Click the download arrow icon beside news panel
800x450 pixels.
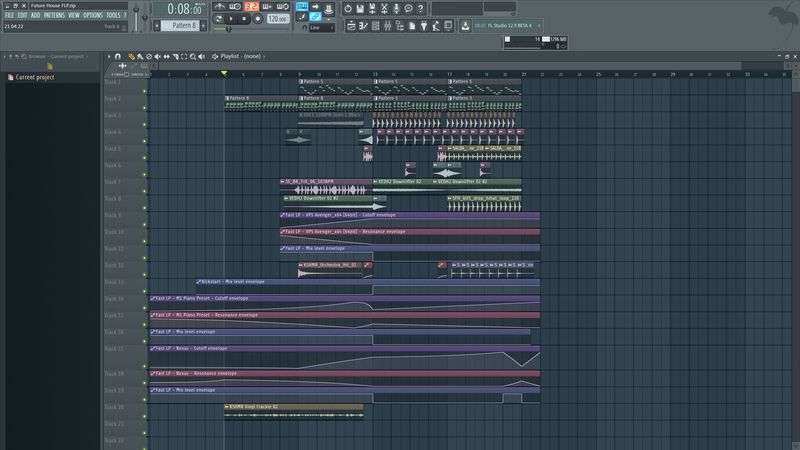(x=465, y=26)
